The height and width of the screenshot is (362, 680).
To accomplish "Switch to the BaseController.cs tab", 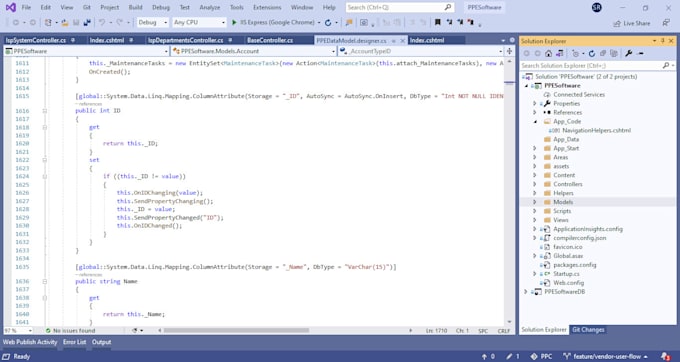I will pos(270,40).
